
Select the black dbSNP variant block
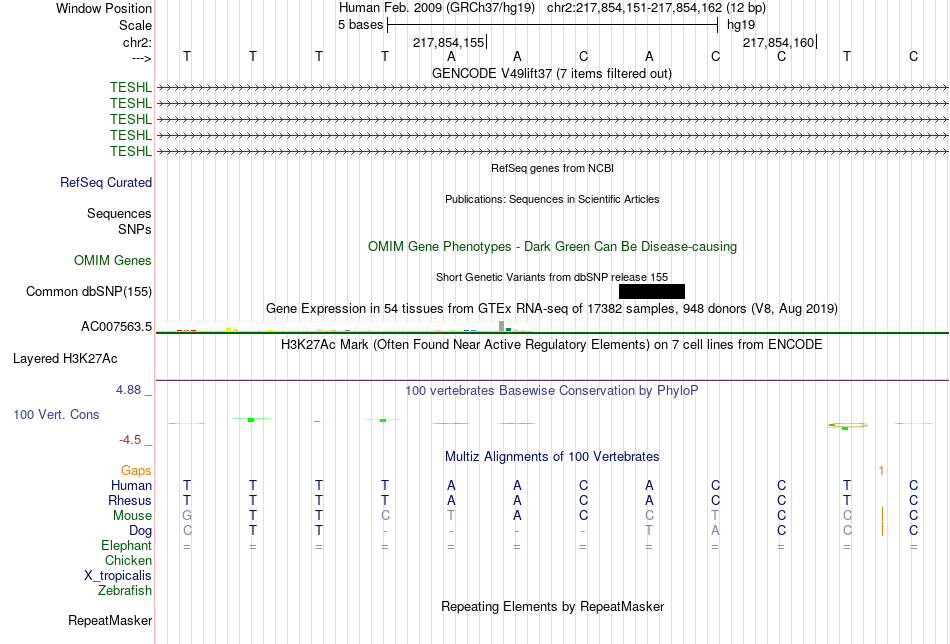(652, 291)
